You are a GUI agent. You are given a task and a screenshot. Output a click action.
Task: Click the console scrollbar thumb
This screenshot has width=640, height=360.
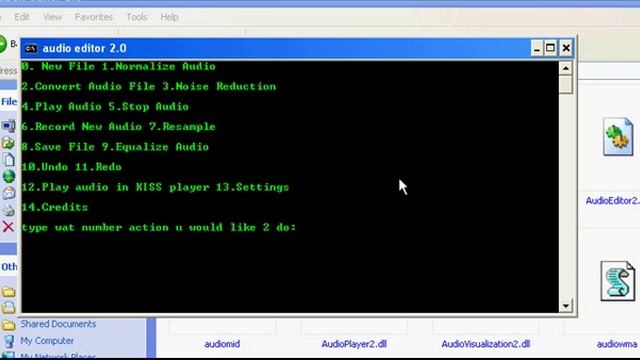(x=565, y=84)
